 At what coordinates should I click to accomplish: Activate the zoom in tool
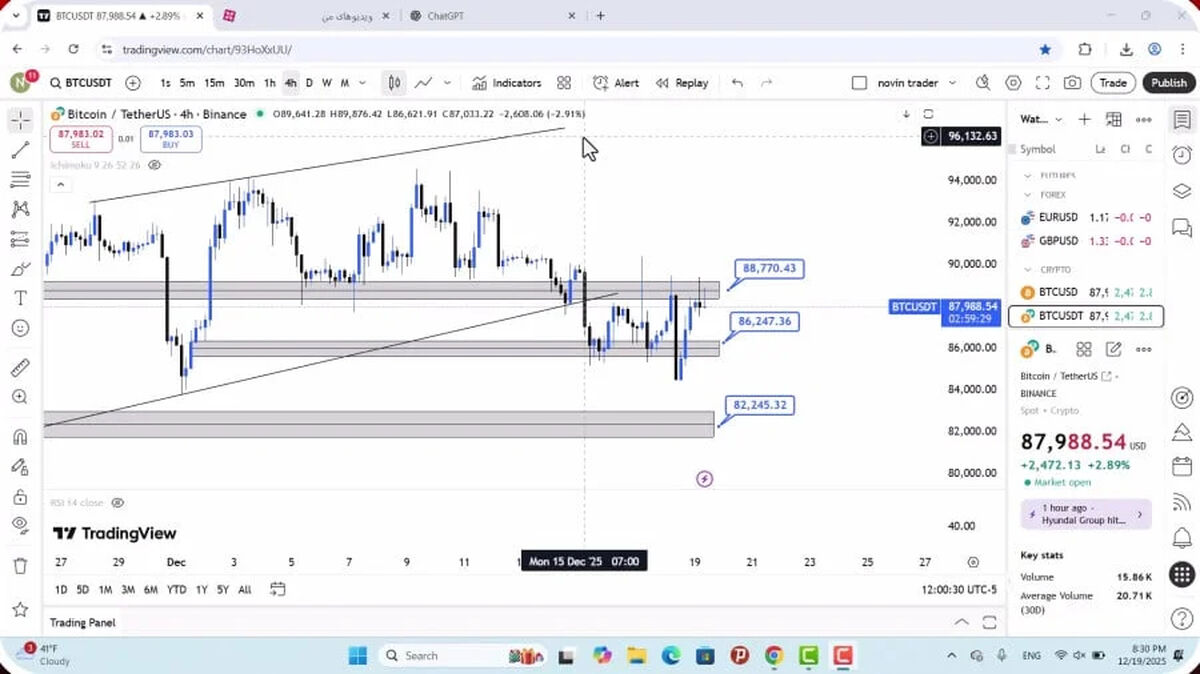(x=20, y=397)
